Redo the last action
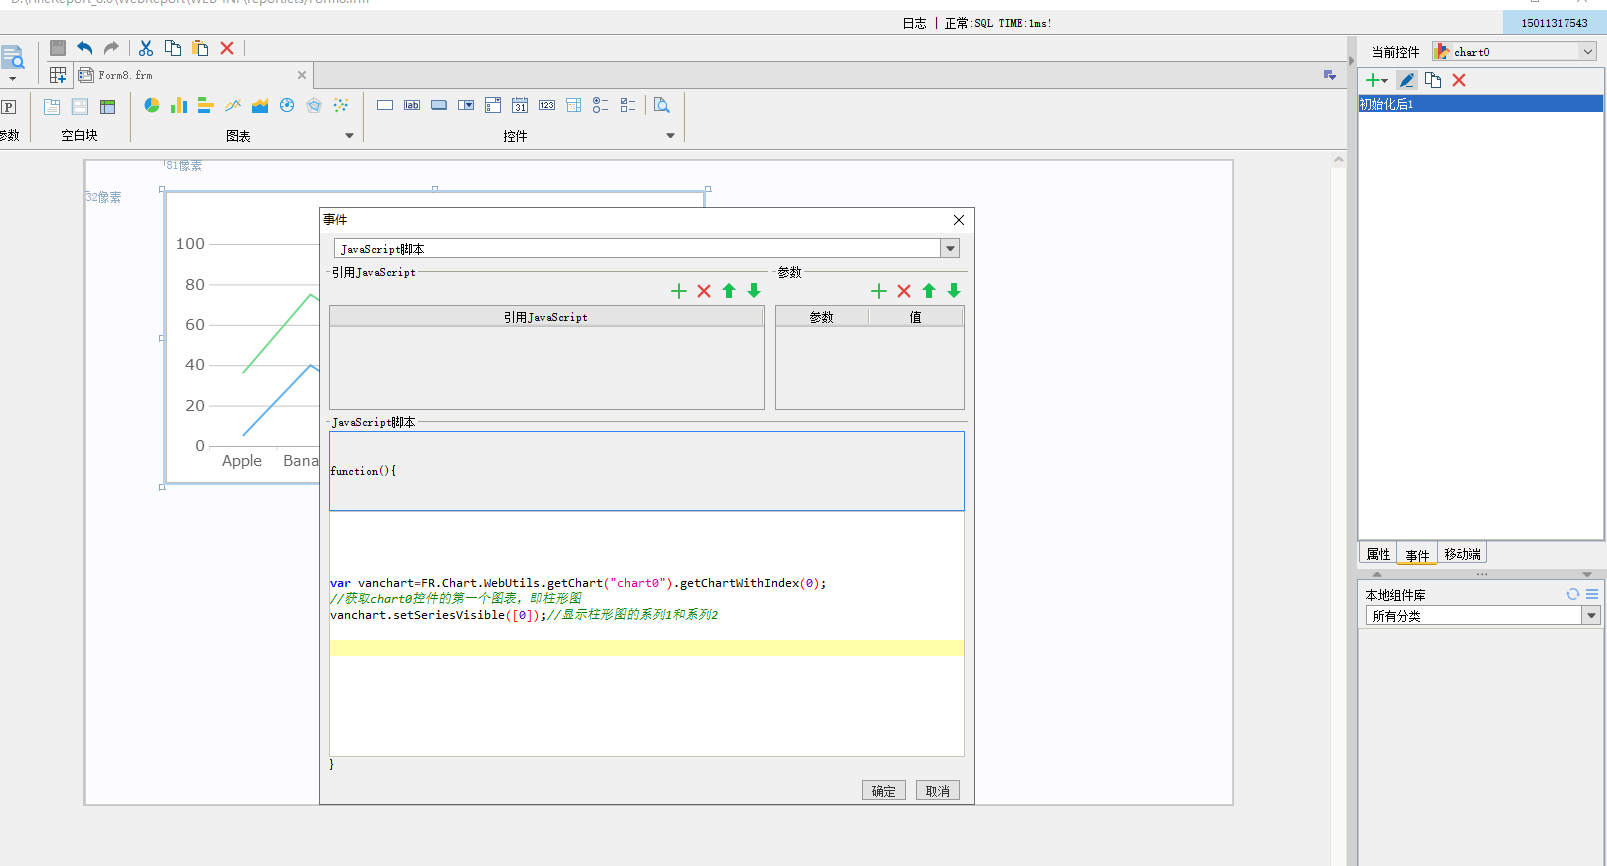The height and width of the screenshot is (866, 1607). pyautogui.click(x=111, y=48)
